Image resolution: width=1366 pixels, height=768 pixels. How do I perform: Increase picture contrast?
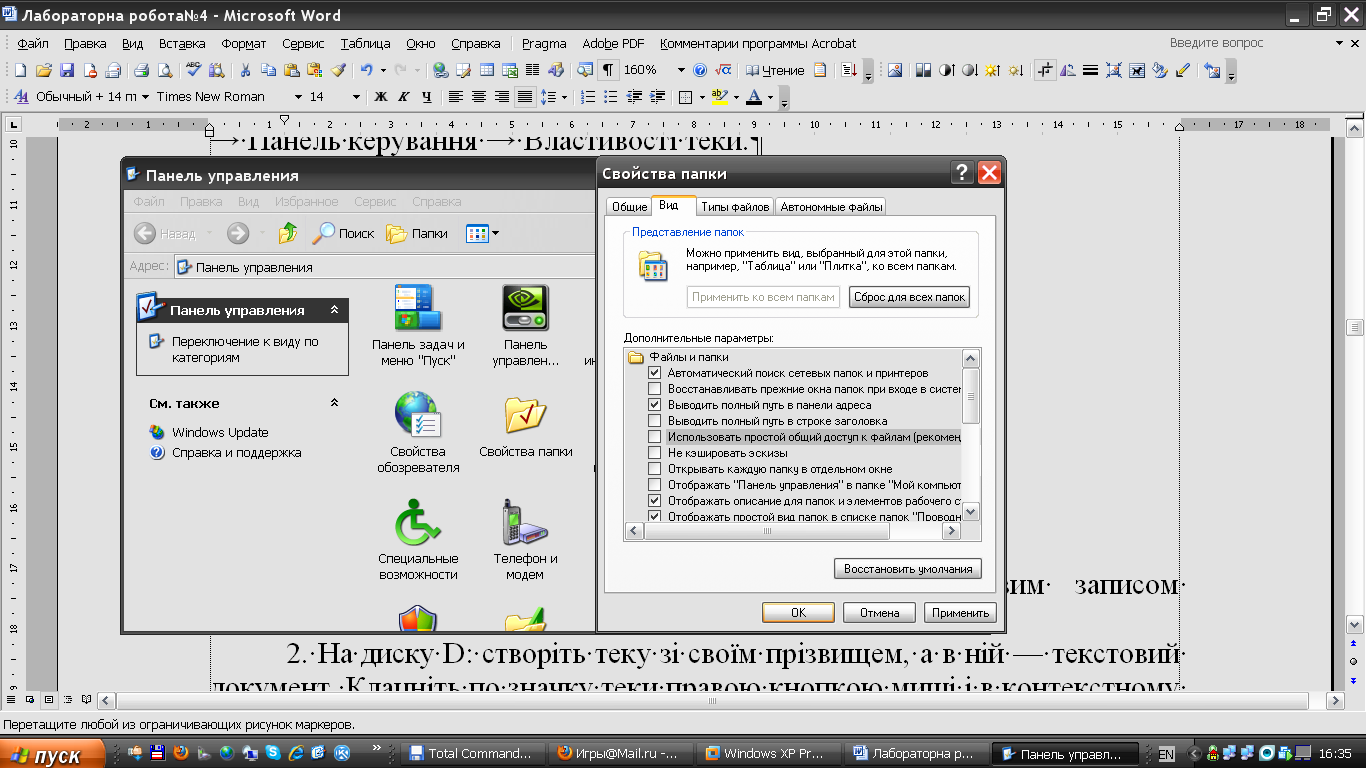(945, 70)
